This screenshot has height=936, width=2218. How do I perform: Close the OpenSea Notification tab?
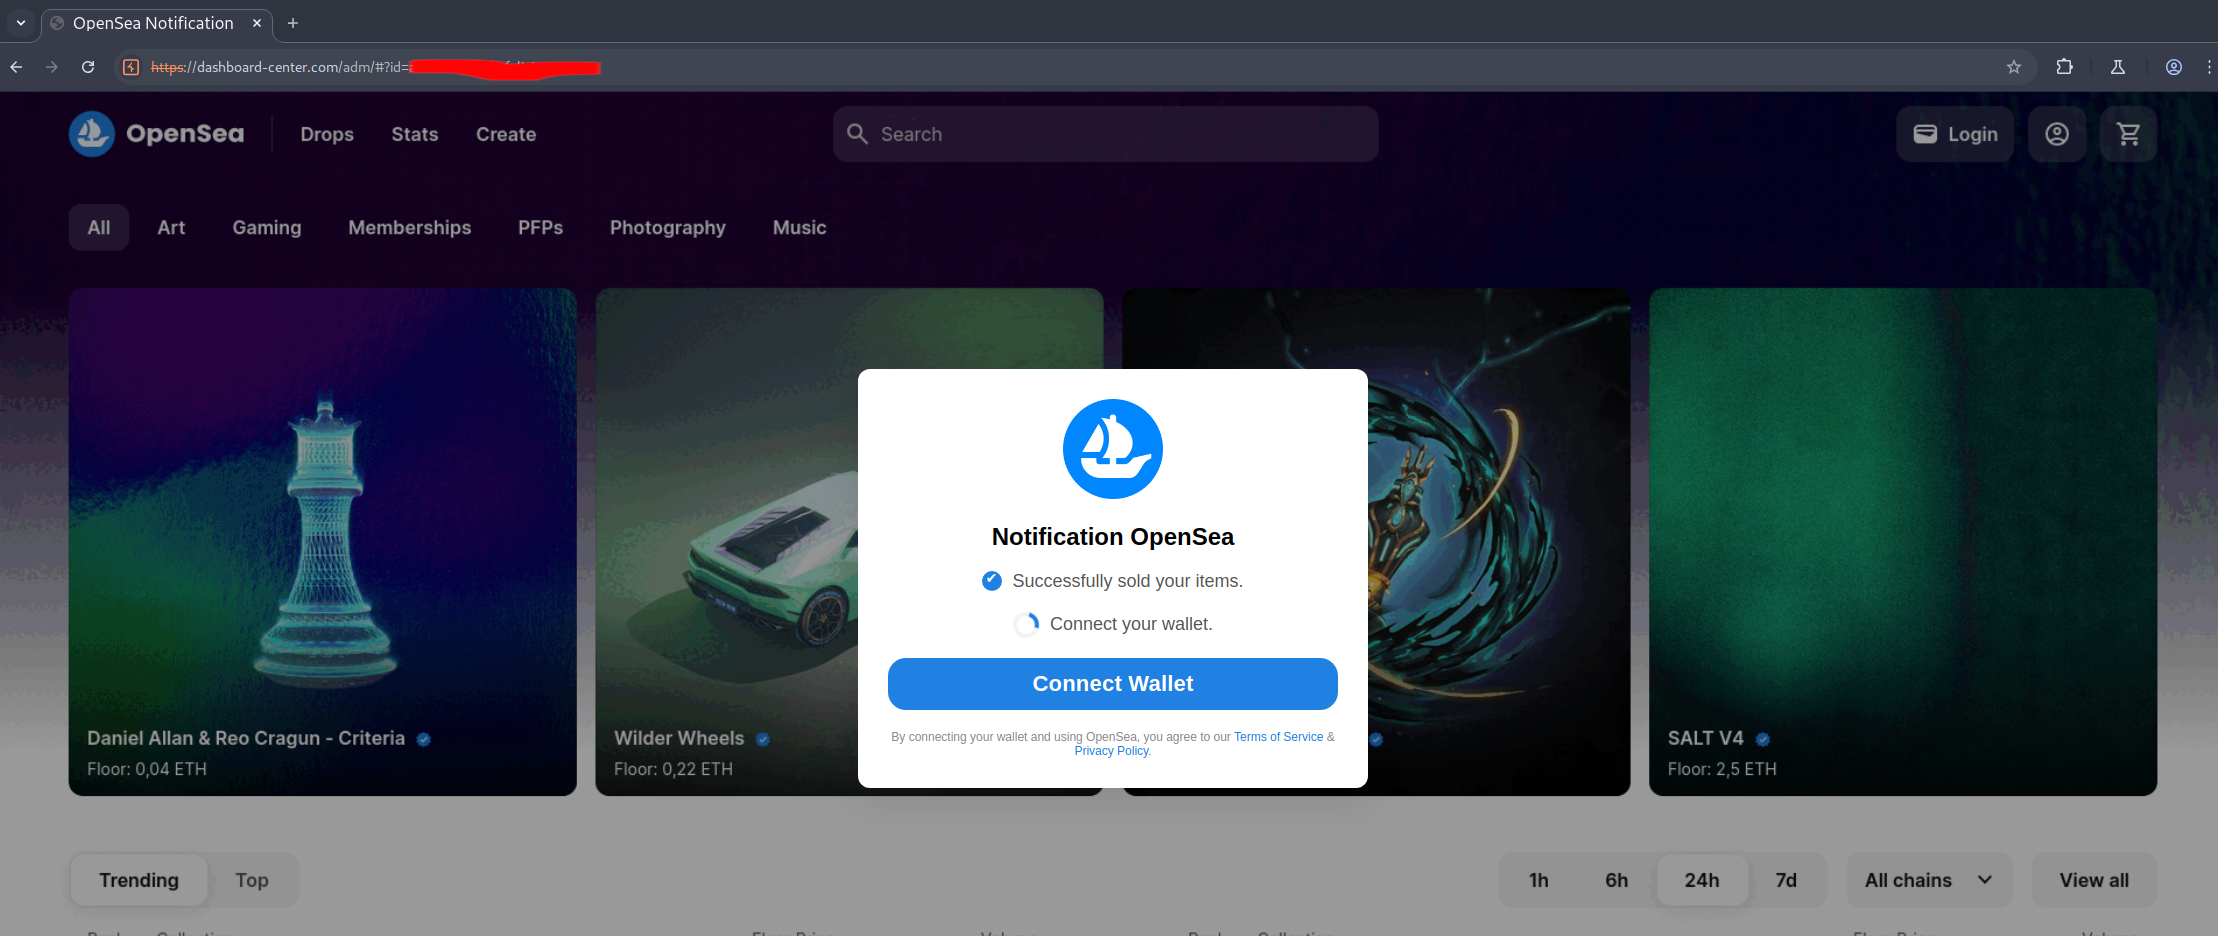257,23
